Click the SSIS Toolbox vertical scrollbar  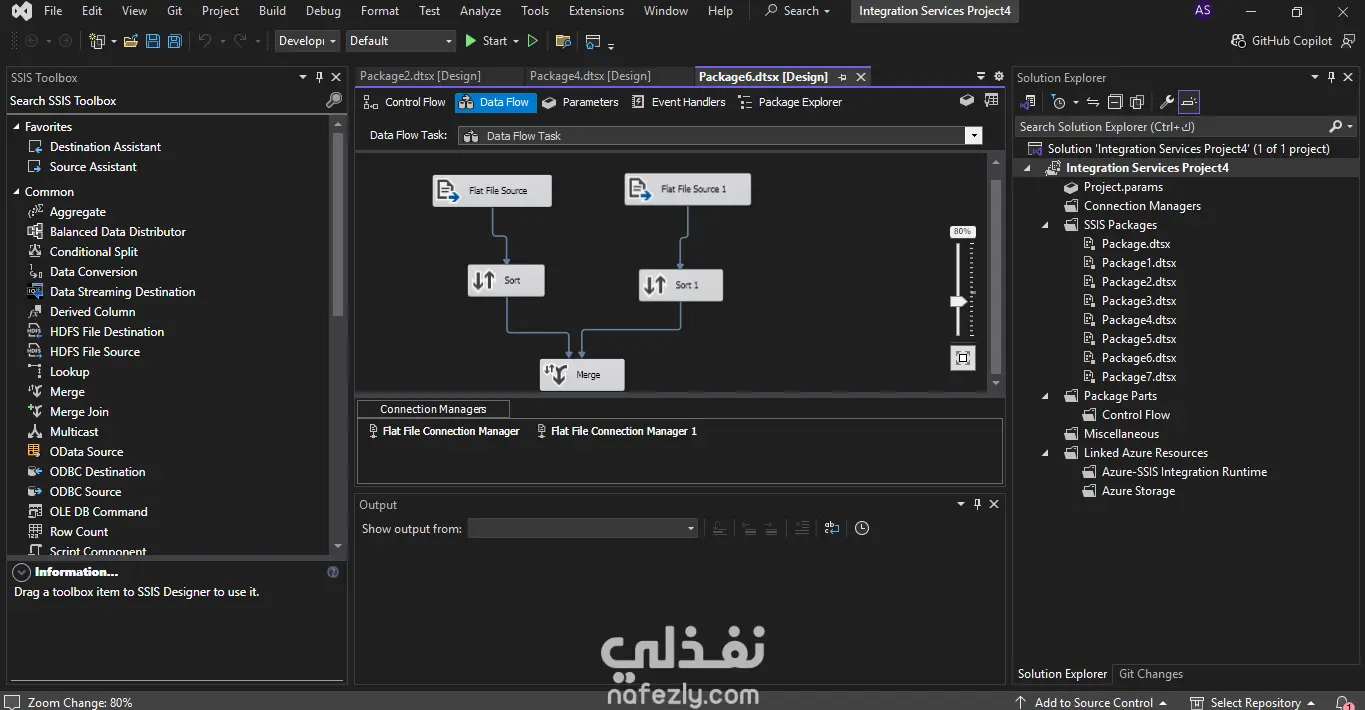click(x=337, y=225)
